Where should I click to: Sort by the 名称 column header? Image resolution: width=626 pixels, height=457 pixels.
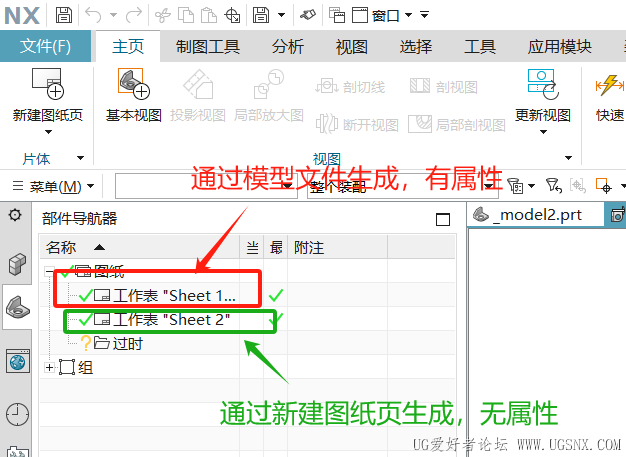click(140, 247)
